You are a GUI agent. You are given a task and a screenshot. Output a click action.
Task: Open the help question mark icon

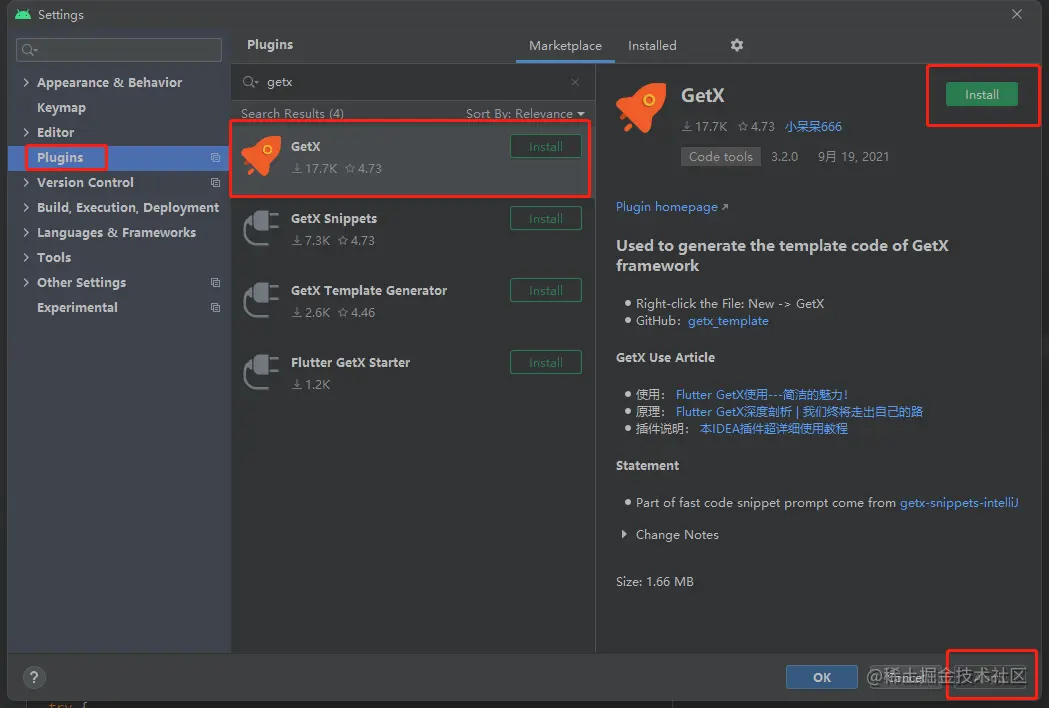pos(34,677)
